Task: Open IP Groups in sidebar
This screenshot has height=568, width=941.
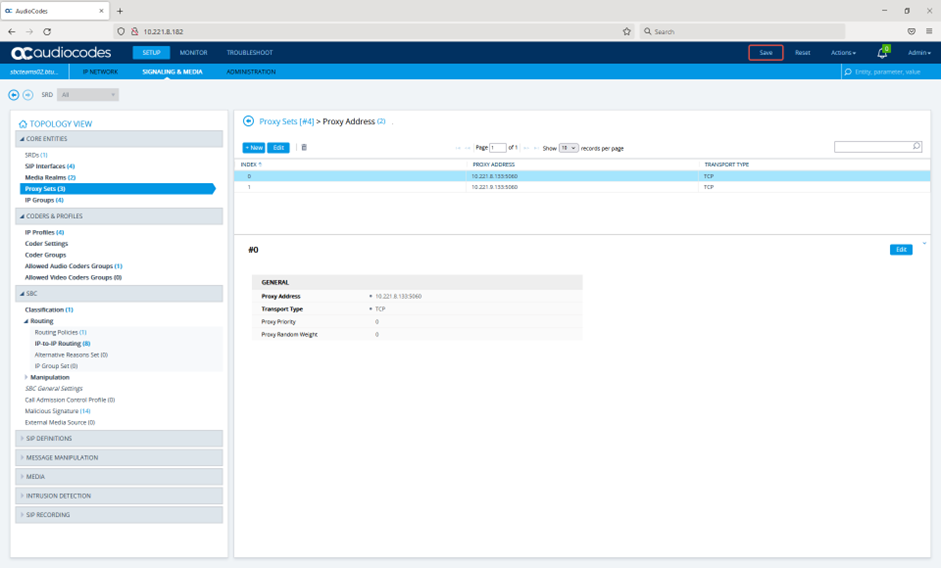Action: (44, 200)
